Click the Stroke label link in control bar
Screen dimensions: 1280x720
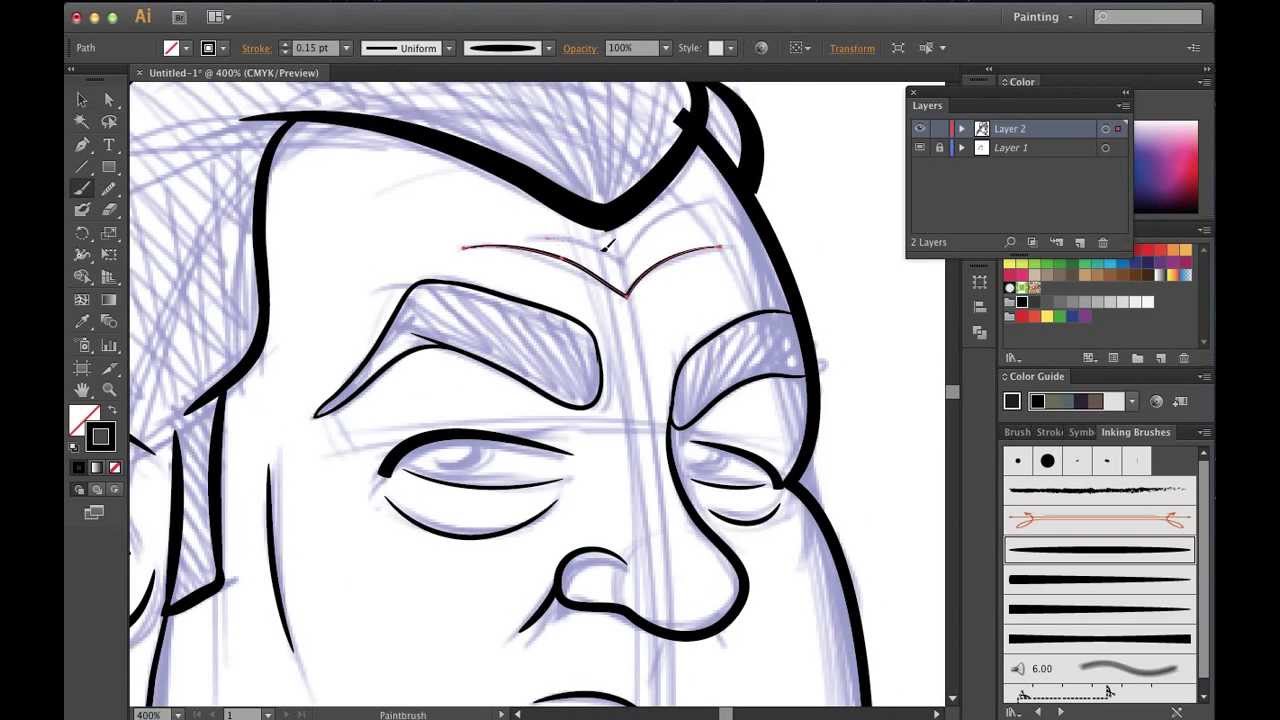tap(256, 48)
